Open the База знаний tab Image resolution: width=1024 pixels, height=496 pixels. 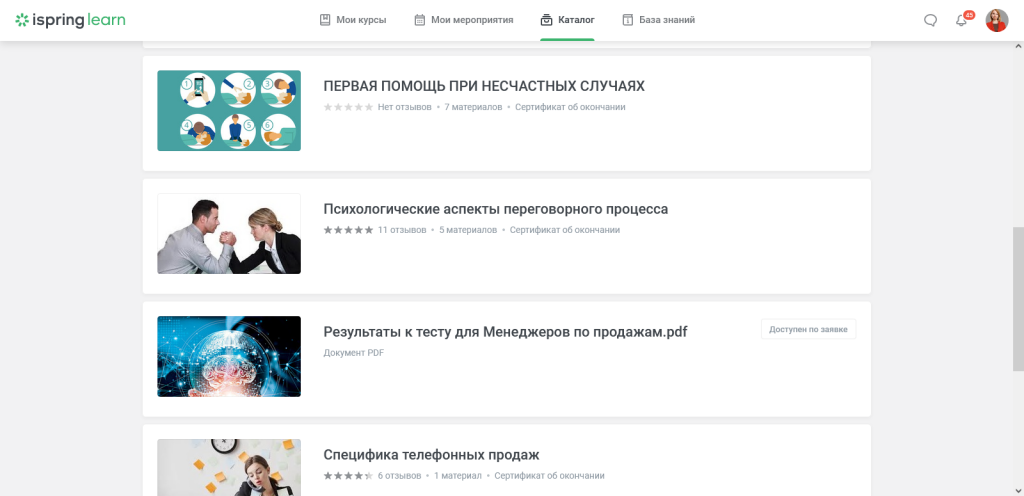point(658,20)
